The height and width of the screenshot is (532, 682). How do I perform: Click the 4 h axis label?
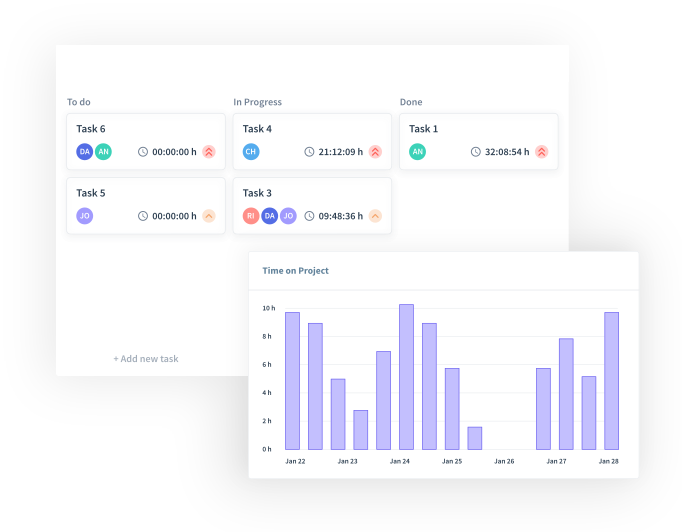(x=267, y=393)
